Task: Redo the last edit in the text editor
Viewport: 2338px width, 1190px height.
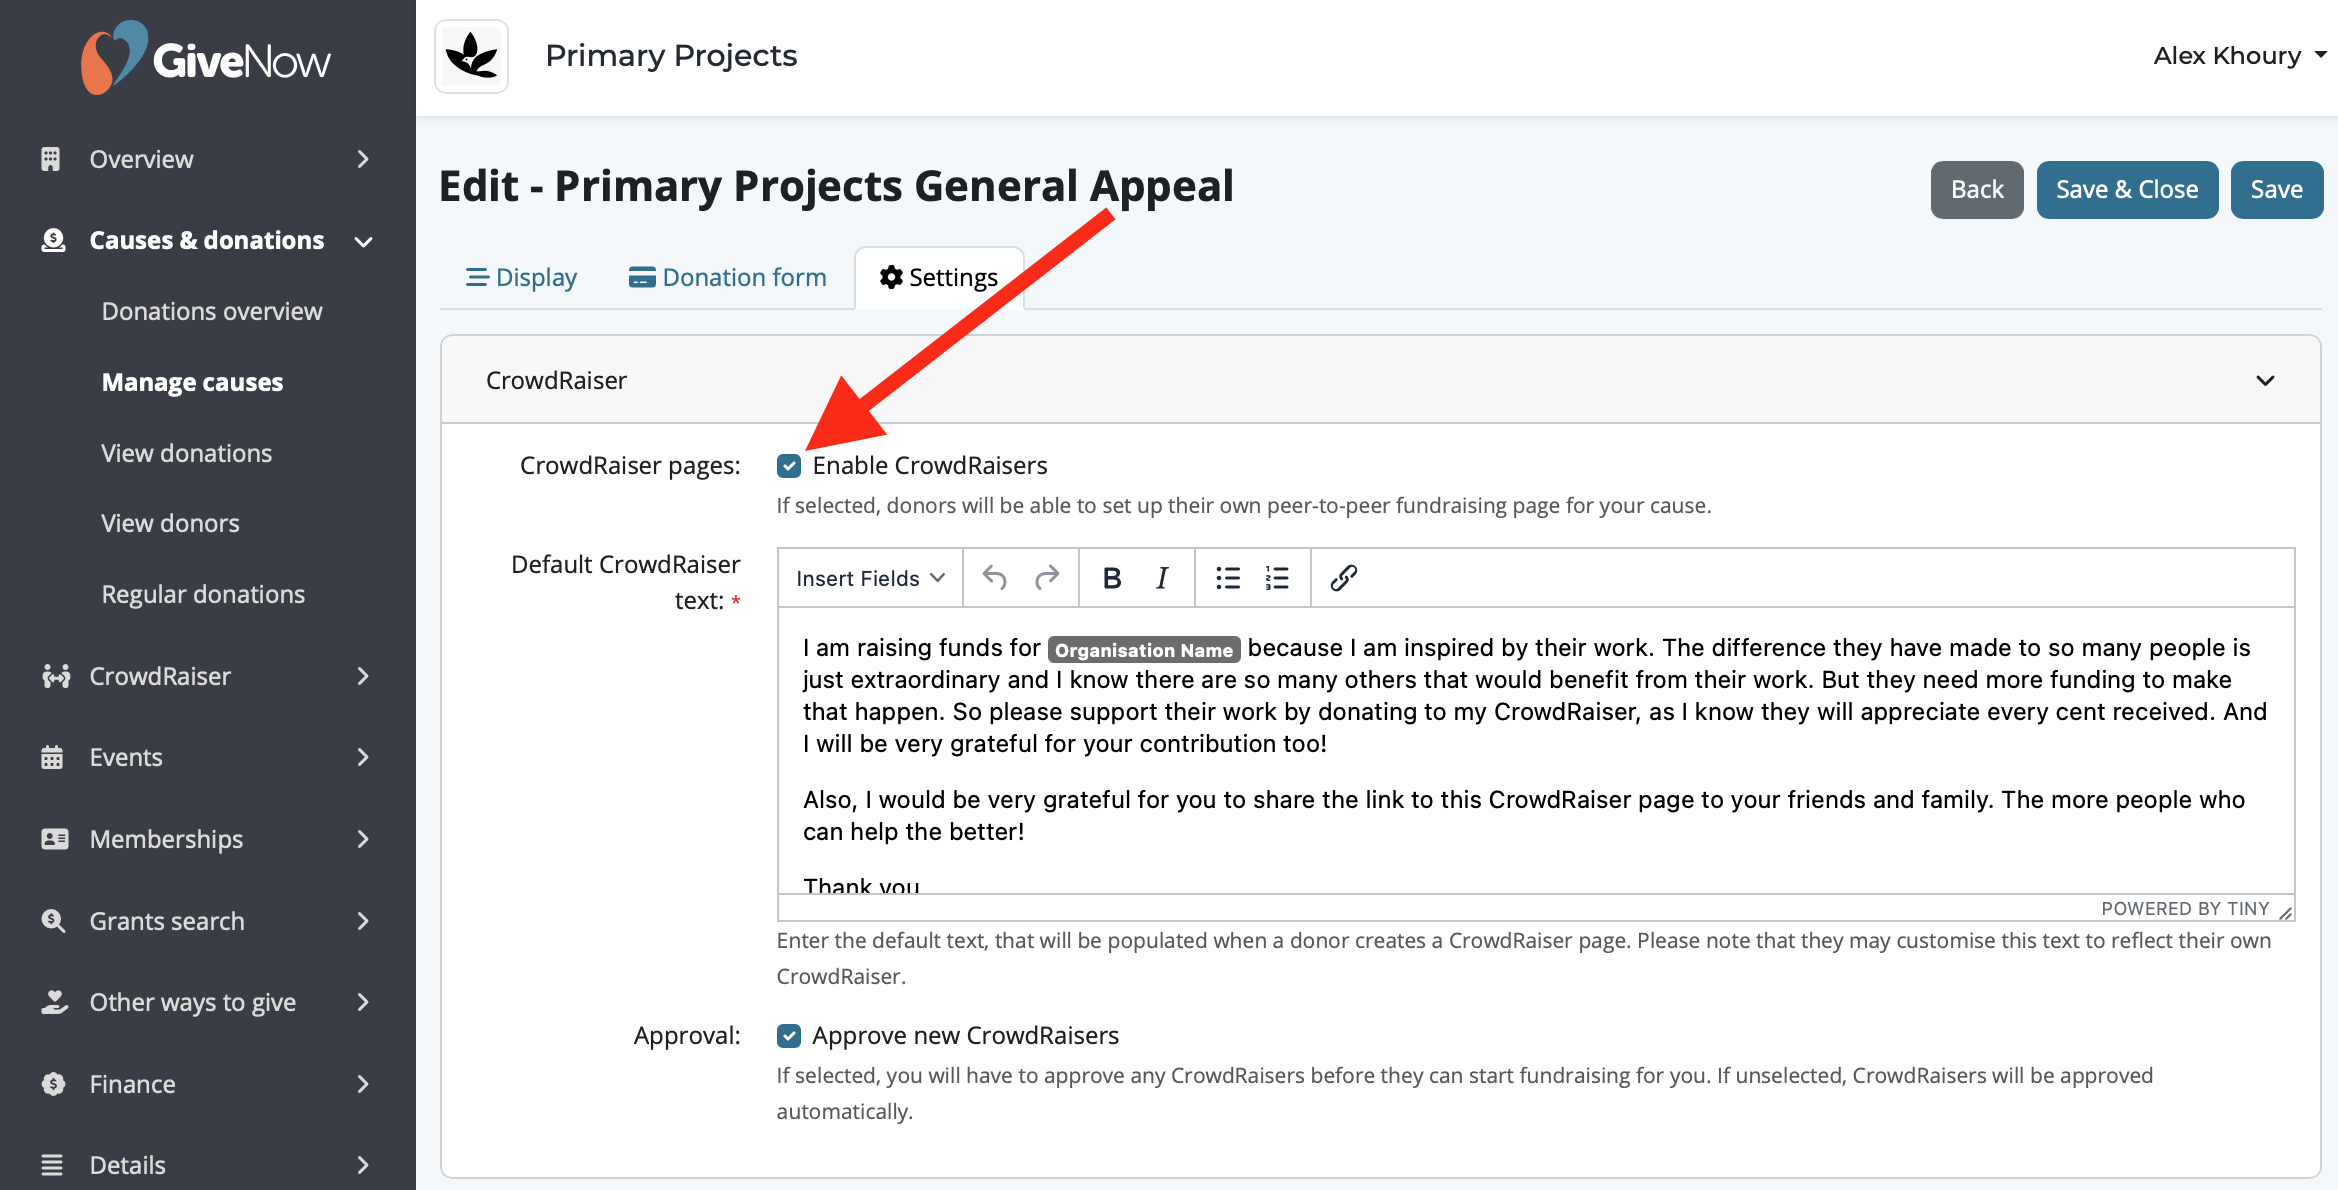Action: (1047, 578)
